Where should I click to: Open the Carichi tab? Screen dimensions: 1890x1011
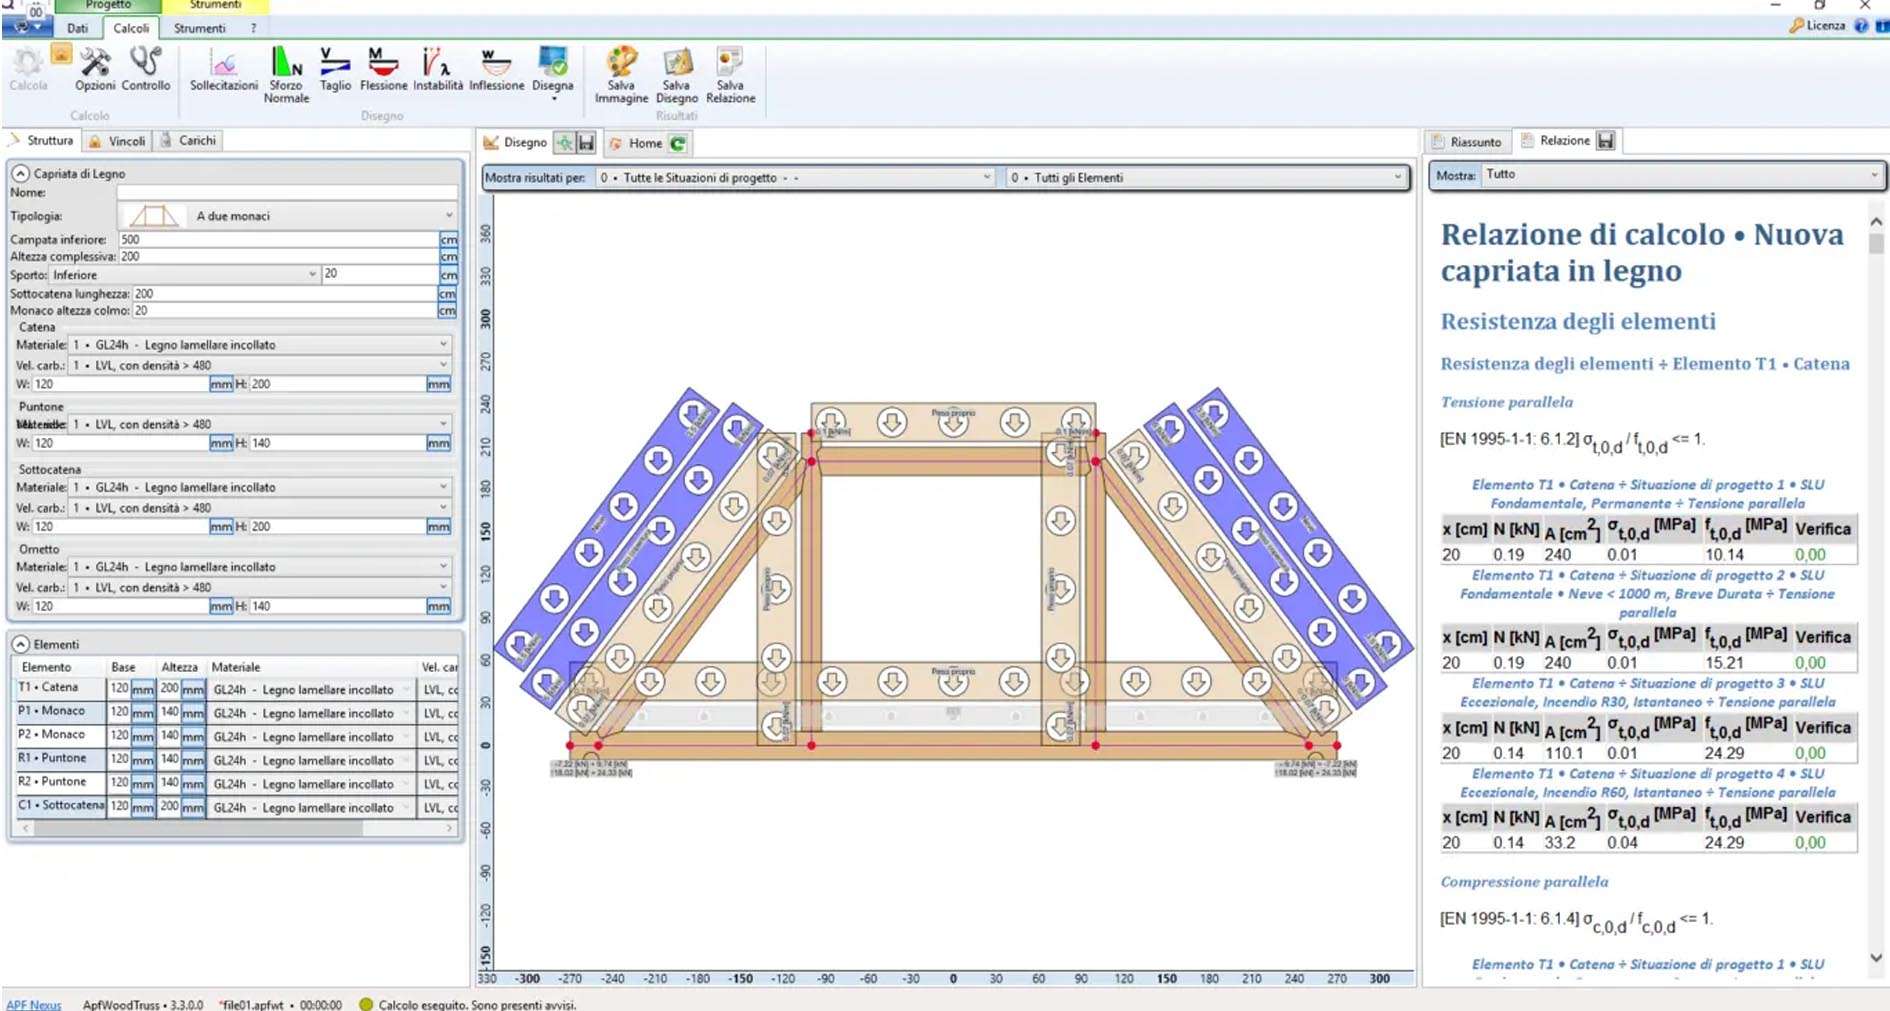point(196,141)
